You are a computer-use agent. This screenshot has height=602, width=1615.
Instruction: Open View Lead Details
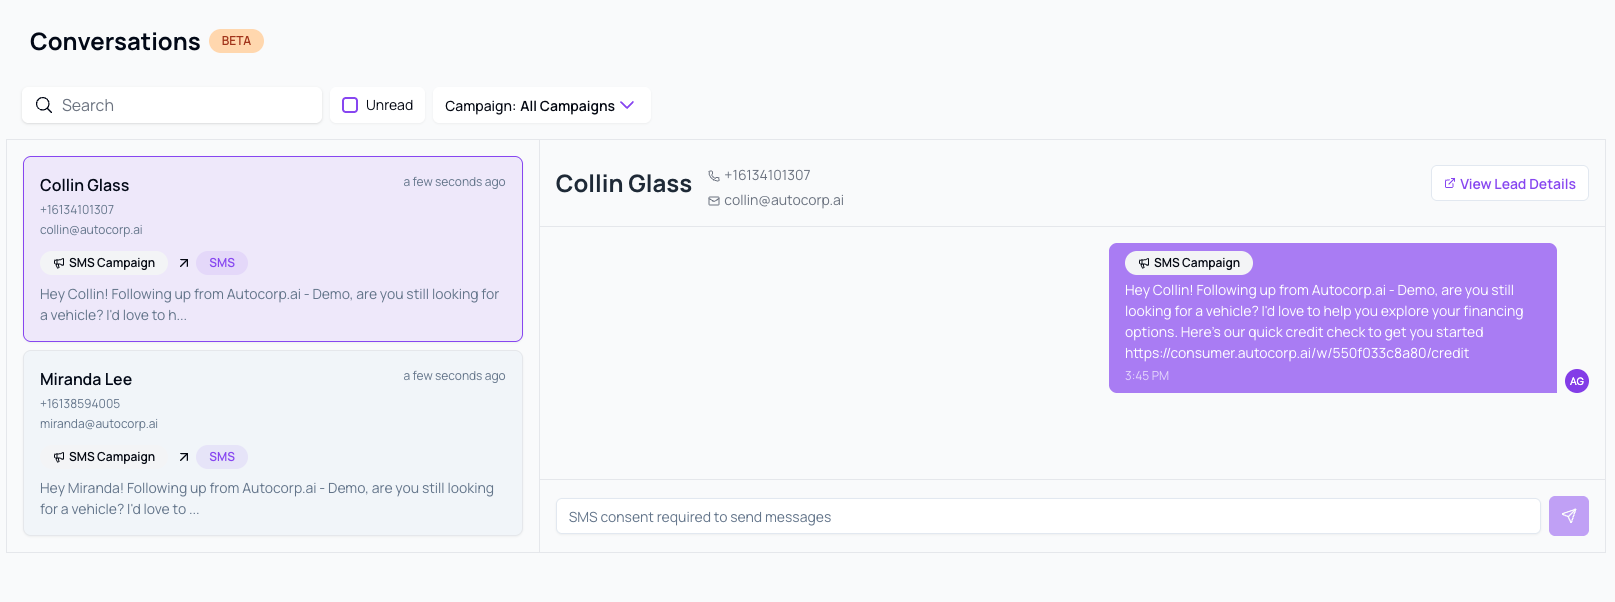tap(1509, 184)
